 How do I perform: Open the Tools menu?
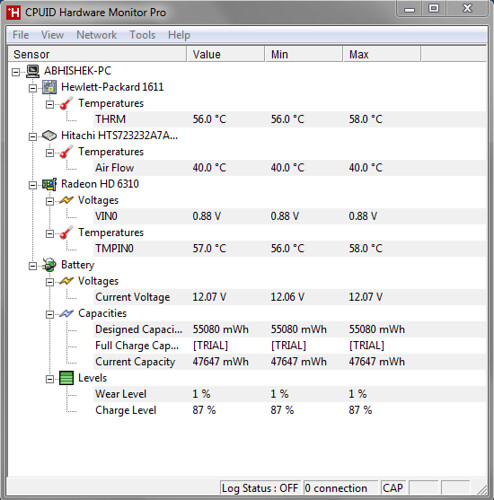pos(142,35)
